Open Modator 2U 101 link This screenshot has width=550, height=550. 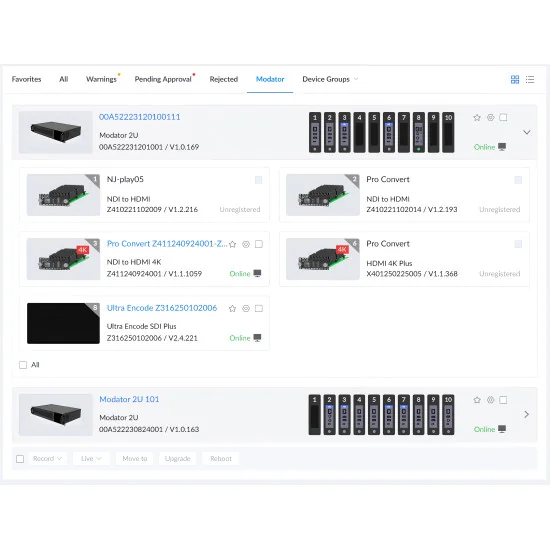coord(129,399)
